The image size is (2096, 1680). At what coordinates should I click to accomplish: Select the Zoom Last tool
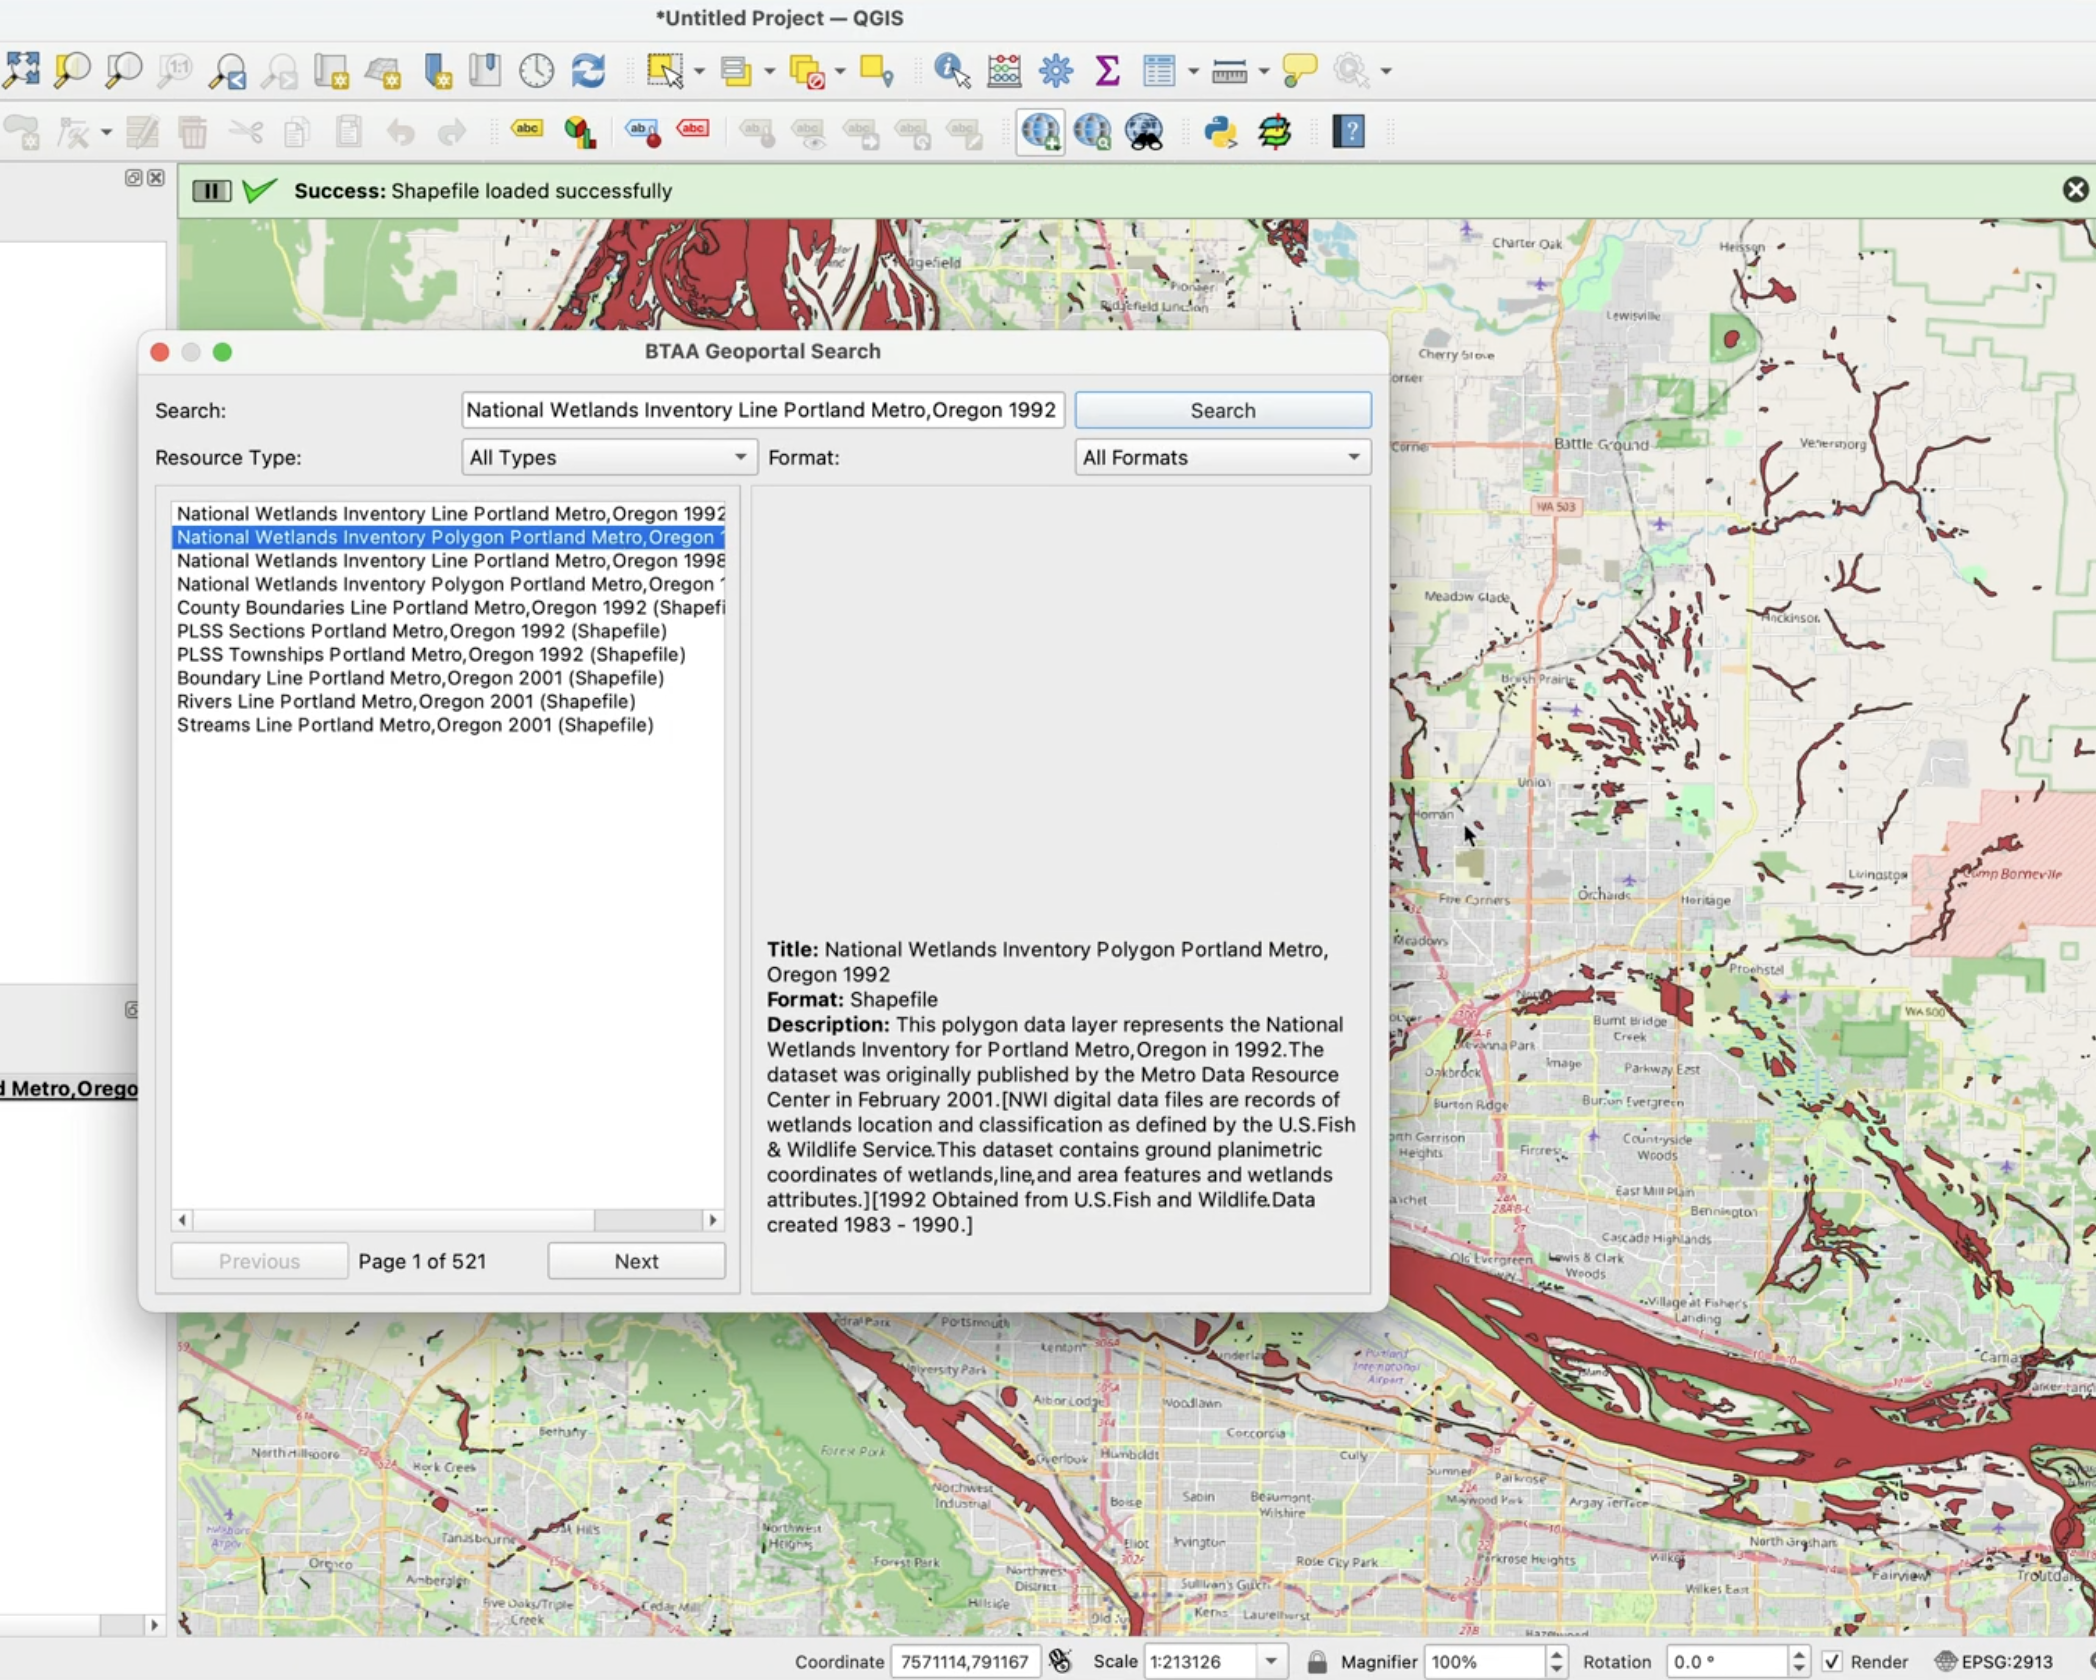pos(228,70)
